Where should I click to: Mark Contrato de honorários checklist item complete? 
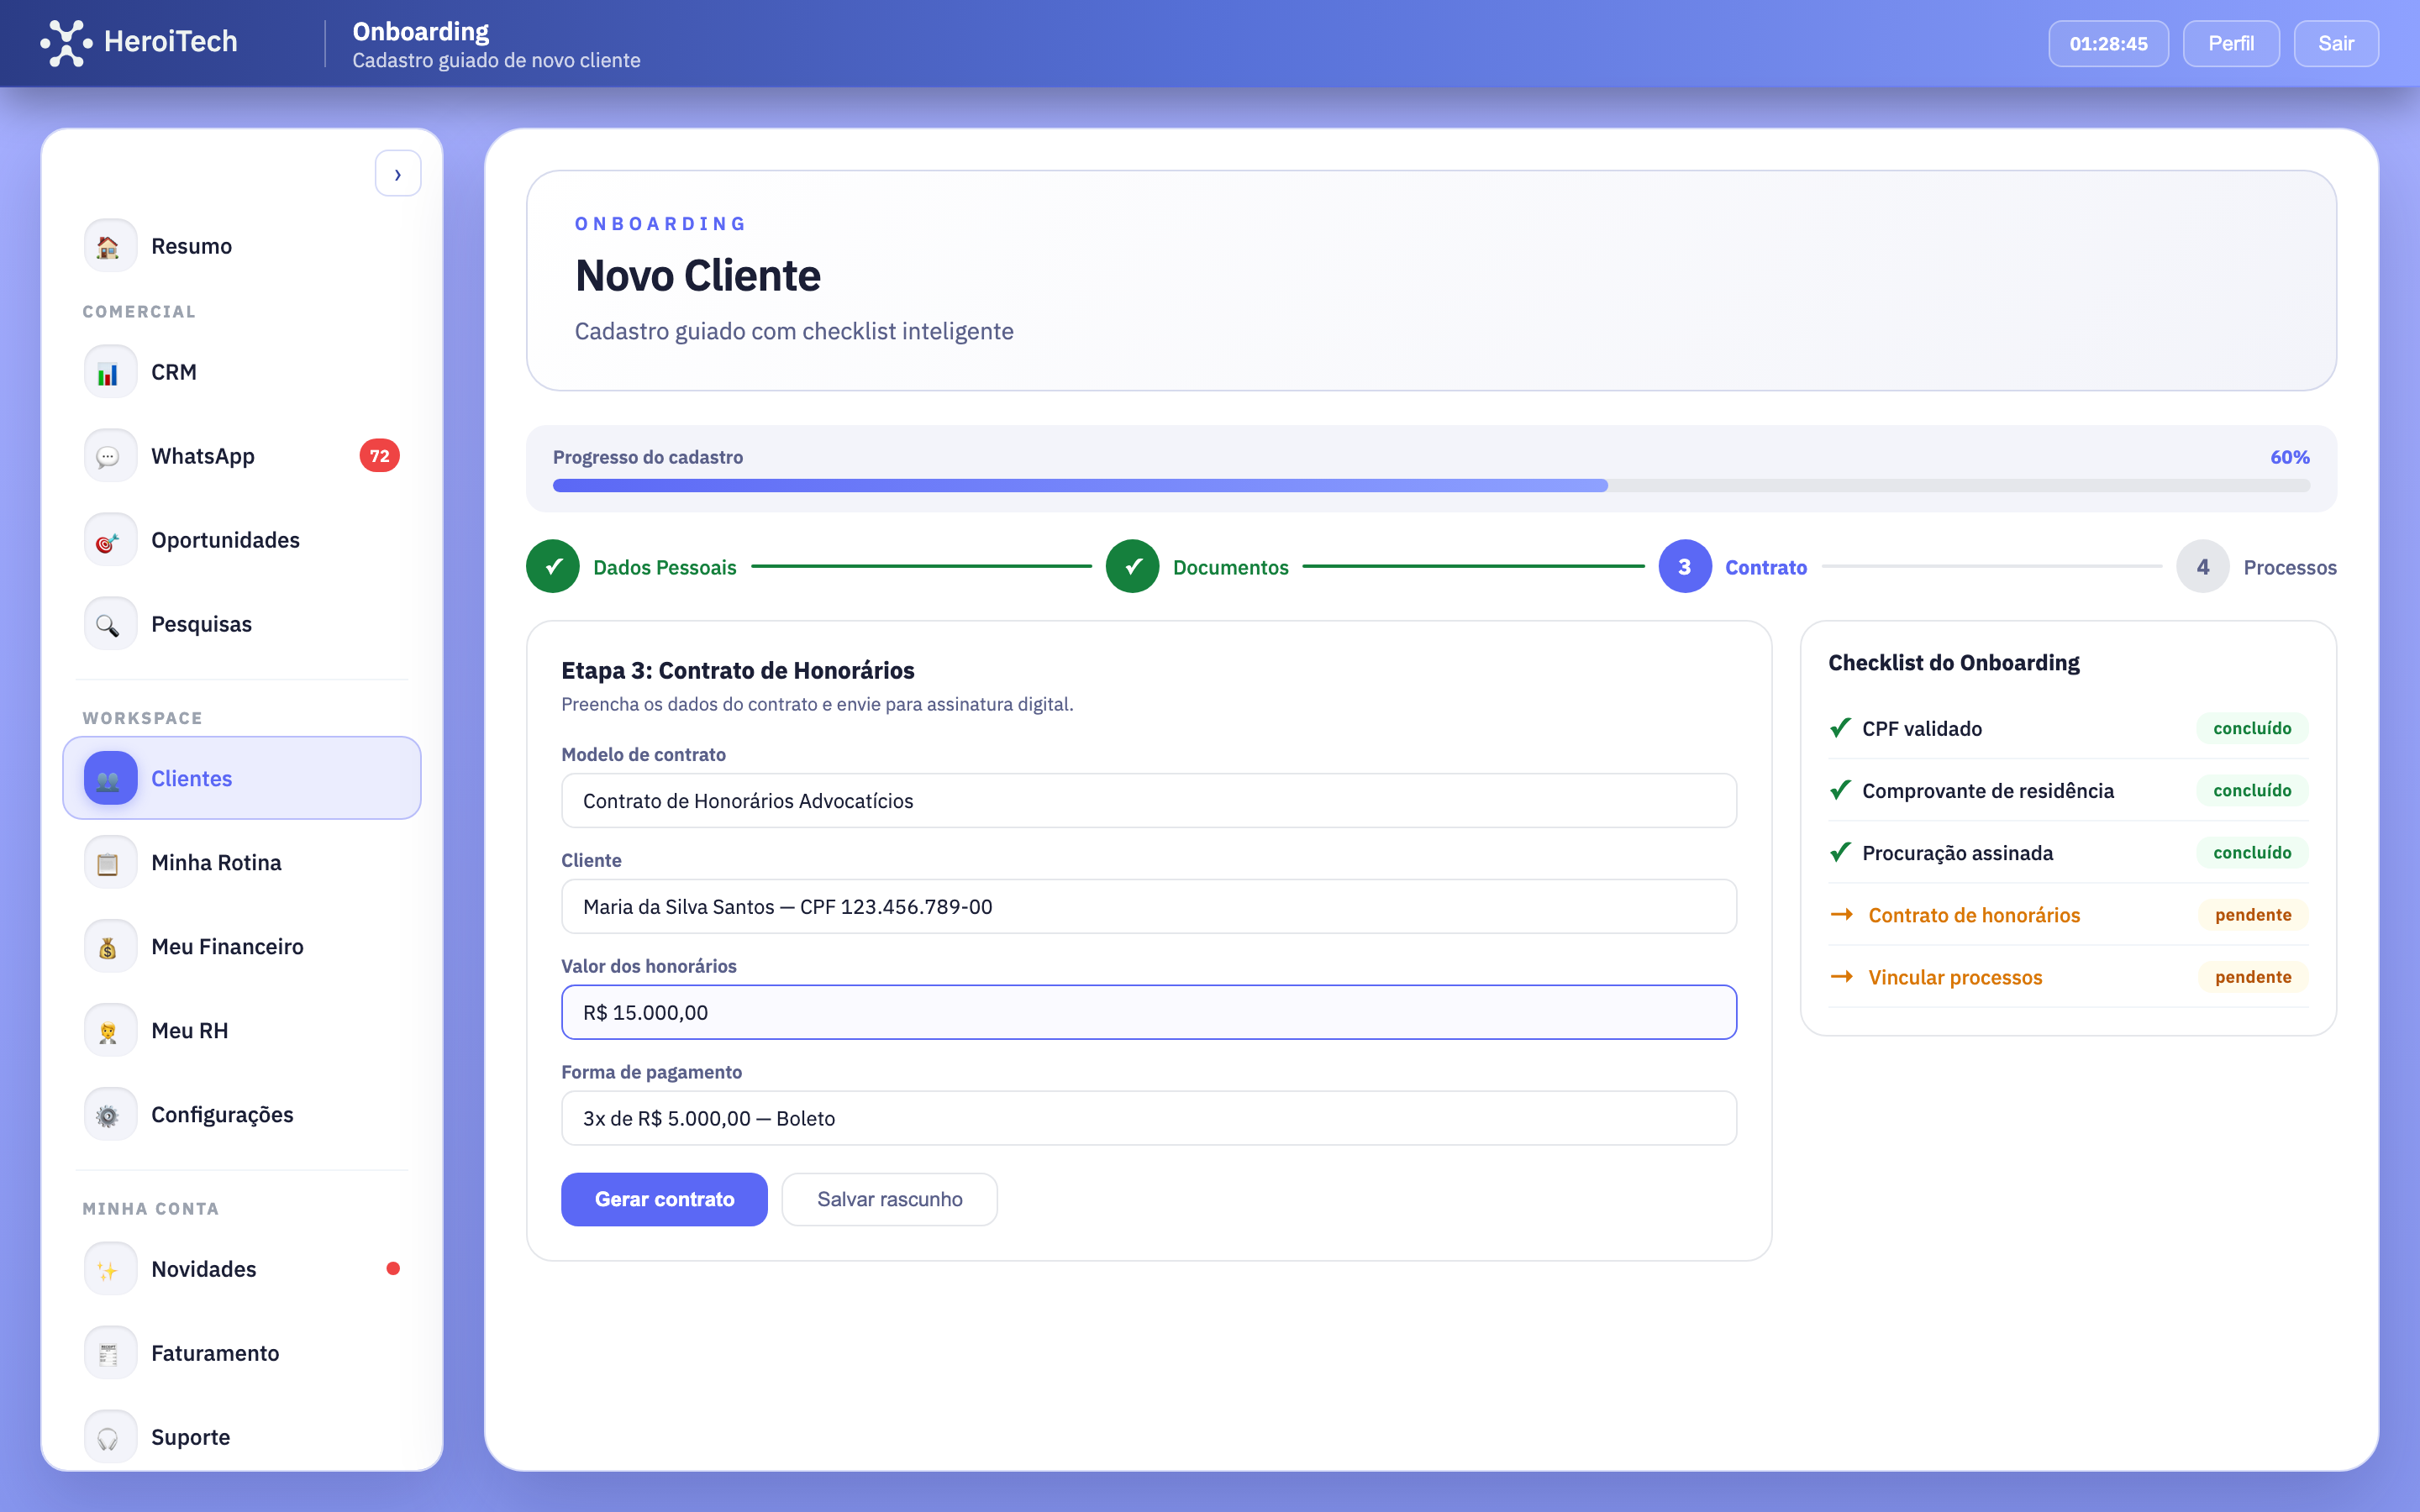click(1974, 914)
